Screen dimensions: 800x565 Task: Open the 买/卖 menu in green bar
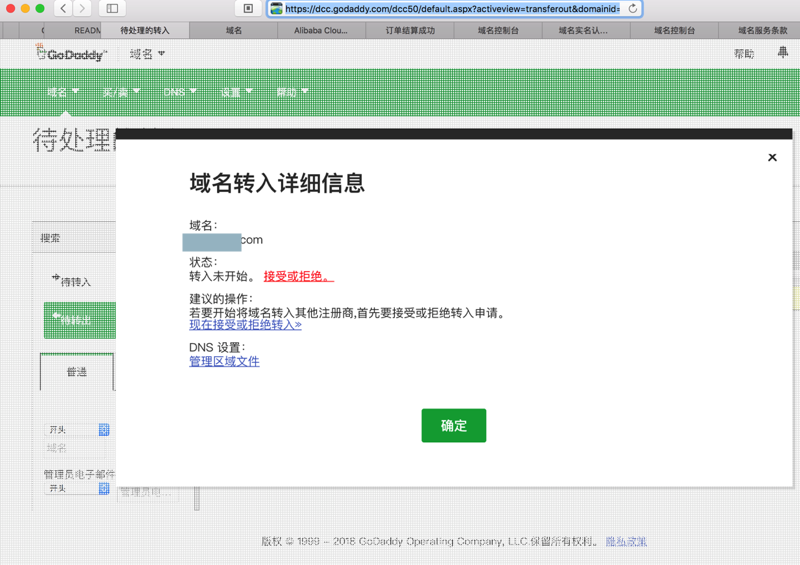121,92
